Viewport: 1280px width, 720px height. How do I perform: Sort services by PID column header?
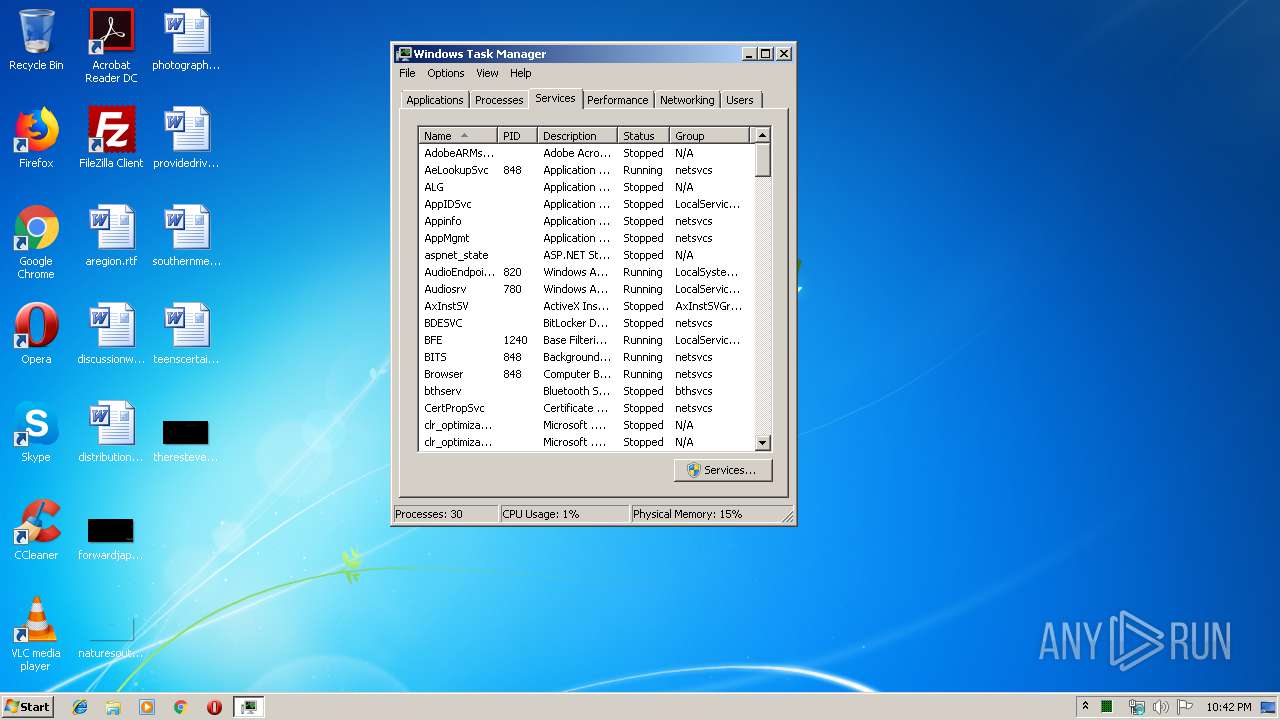coord(517,136)
